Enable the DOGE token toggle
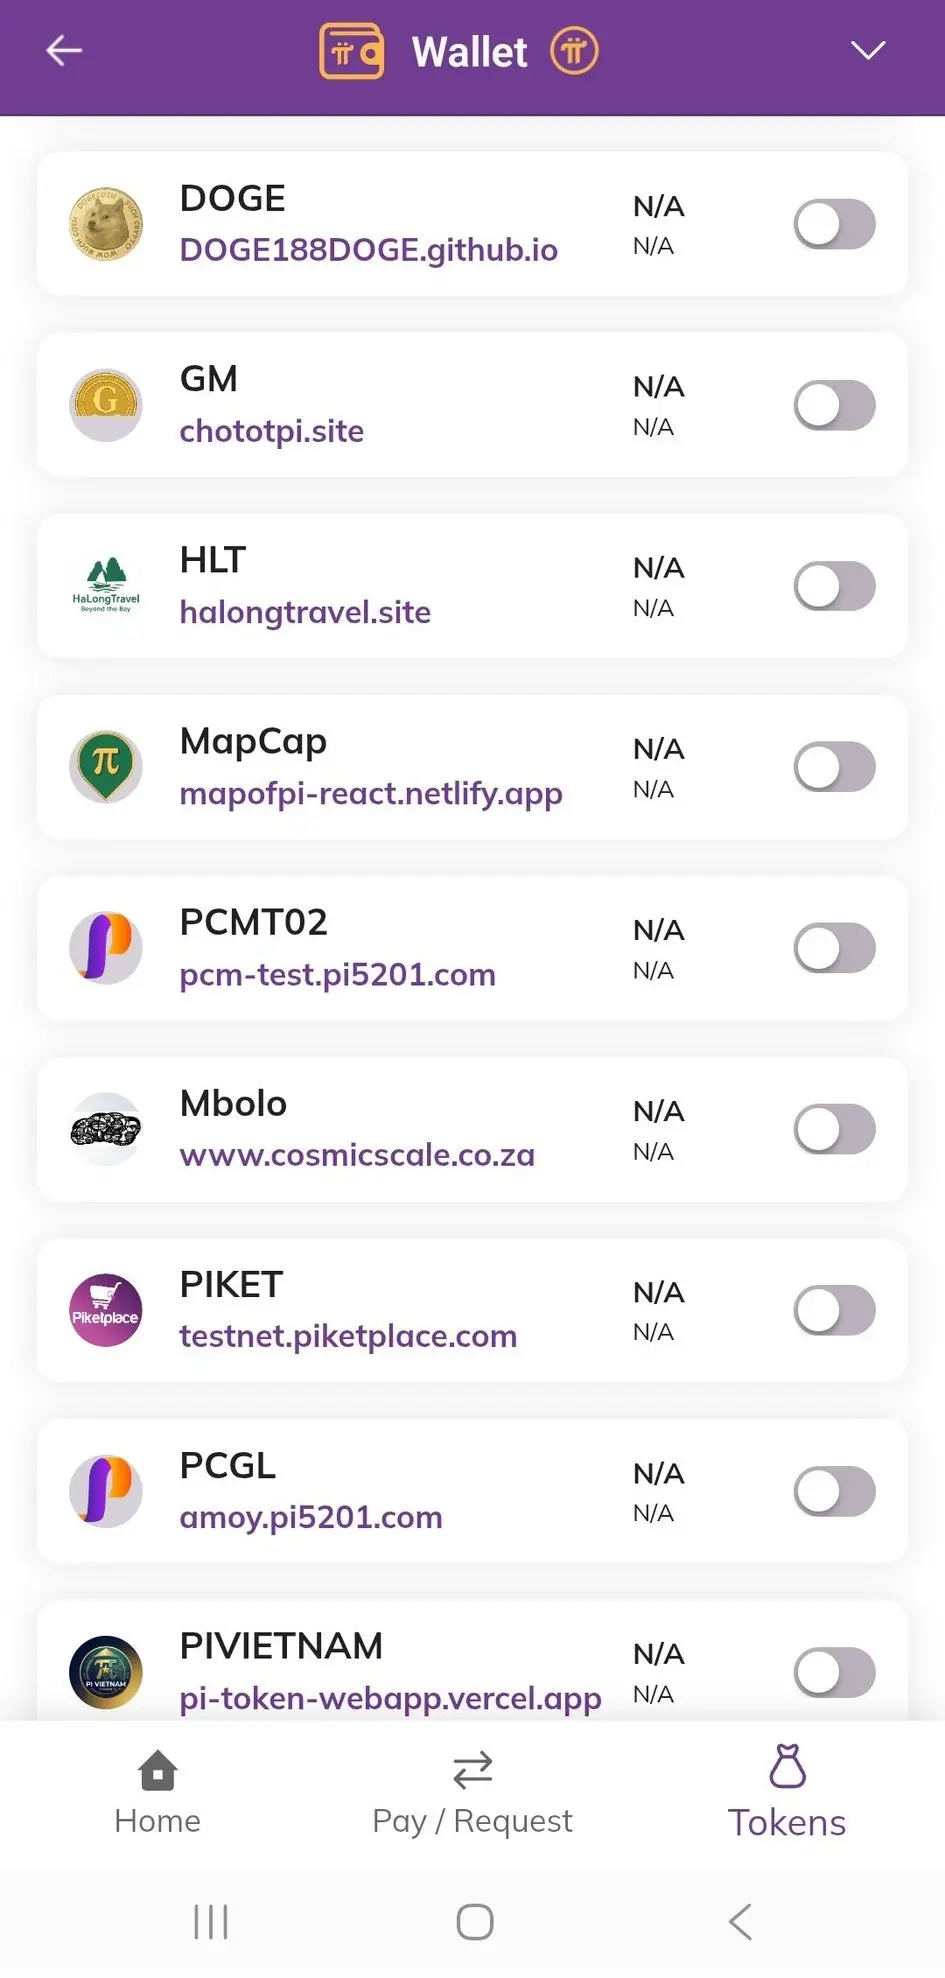Image resolution: width=945 pixels, height=1978 pixels. (834, 224)
